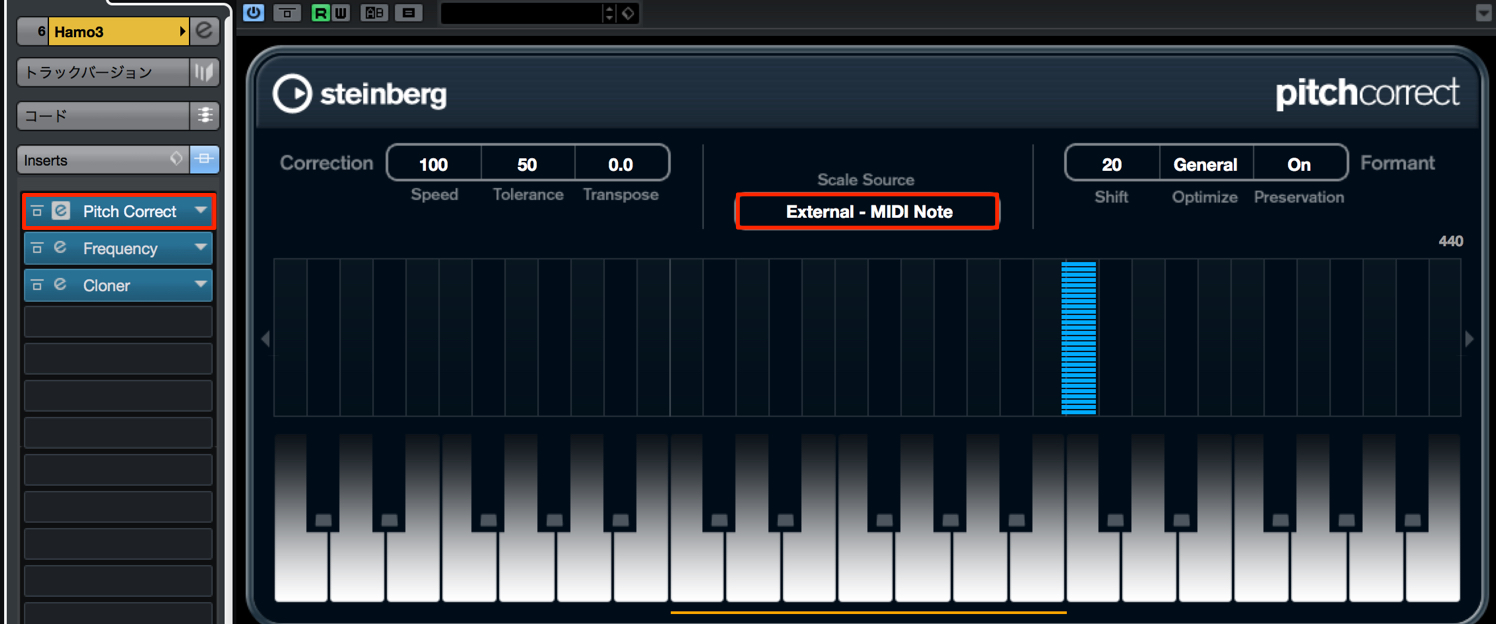Screen dimensions: 1496x624
Task: Switch A/B settings comparison button
Action: pos(375,13)
